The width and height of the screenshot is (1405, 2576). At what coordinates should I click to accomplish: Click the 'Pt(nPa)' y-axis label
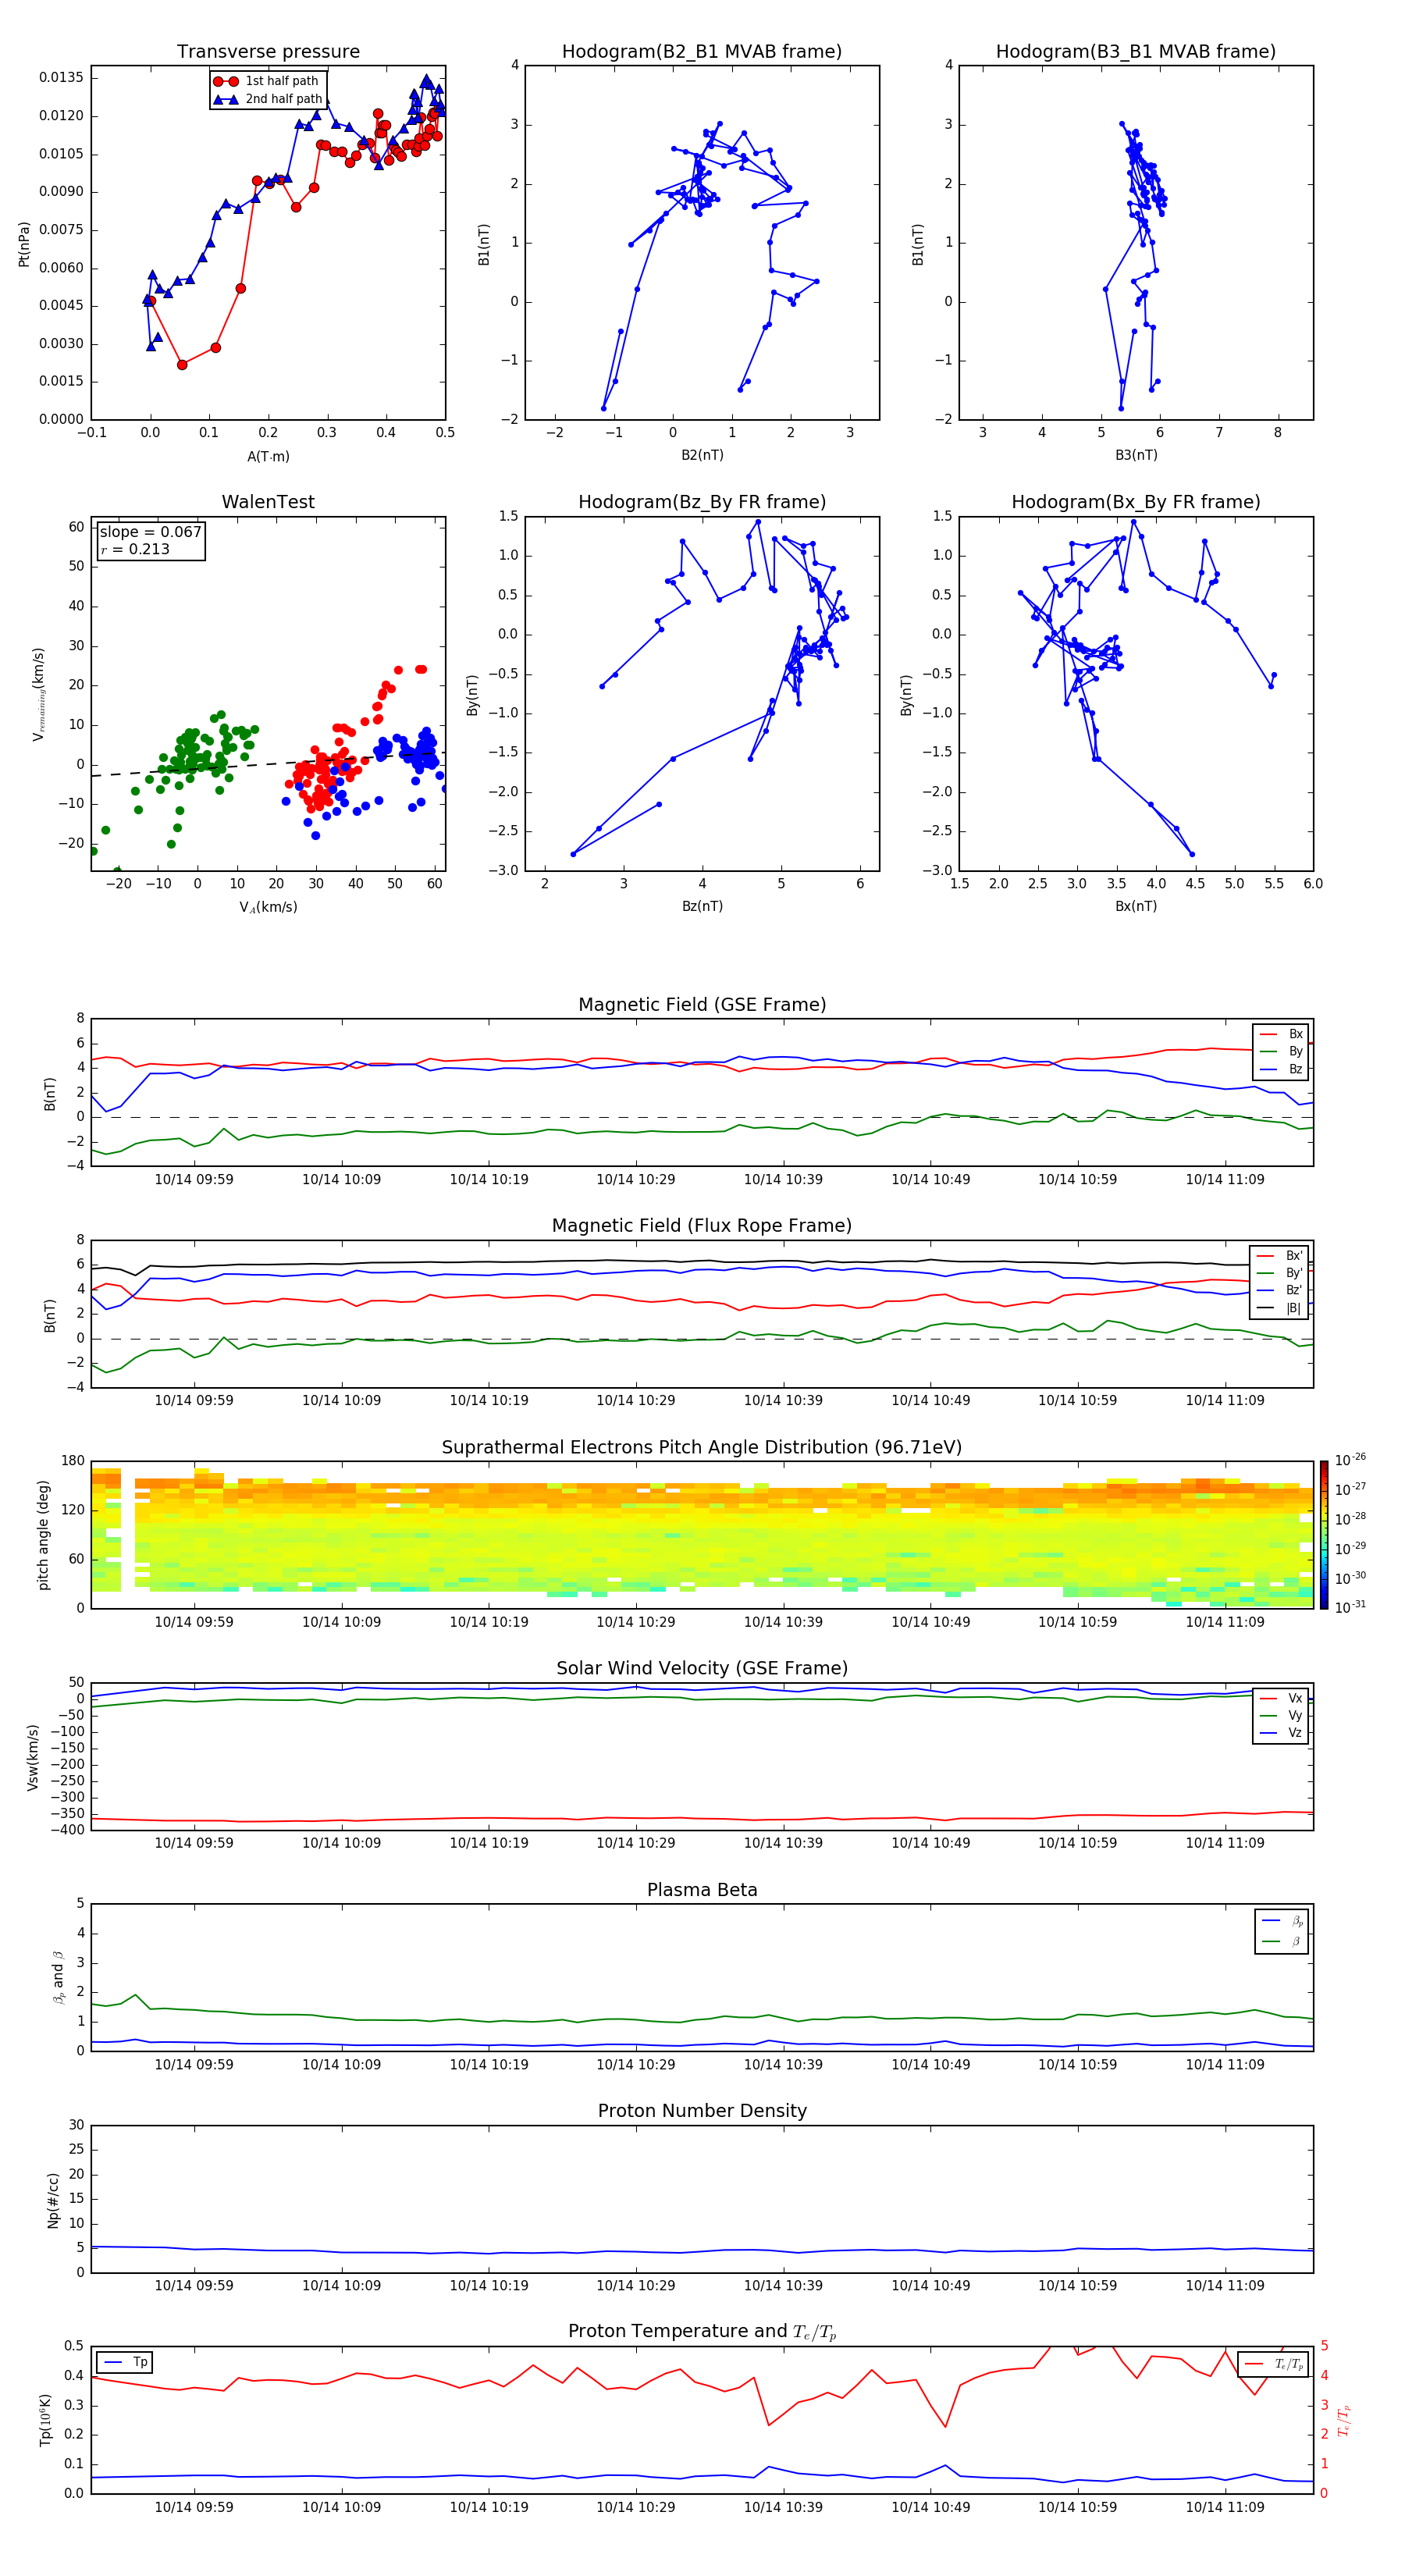point(24,244)
